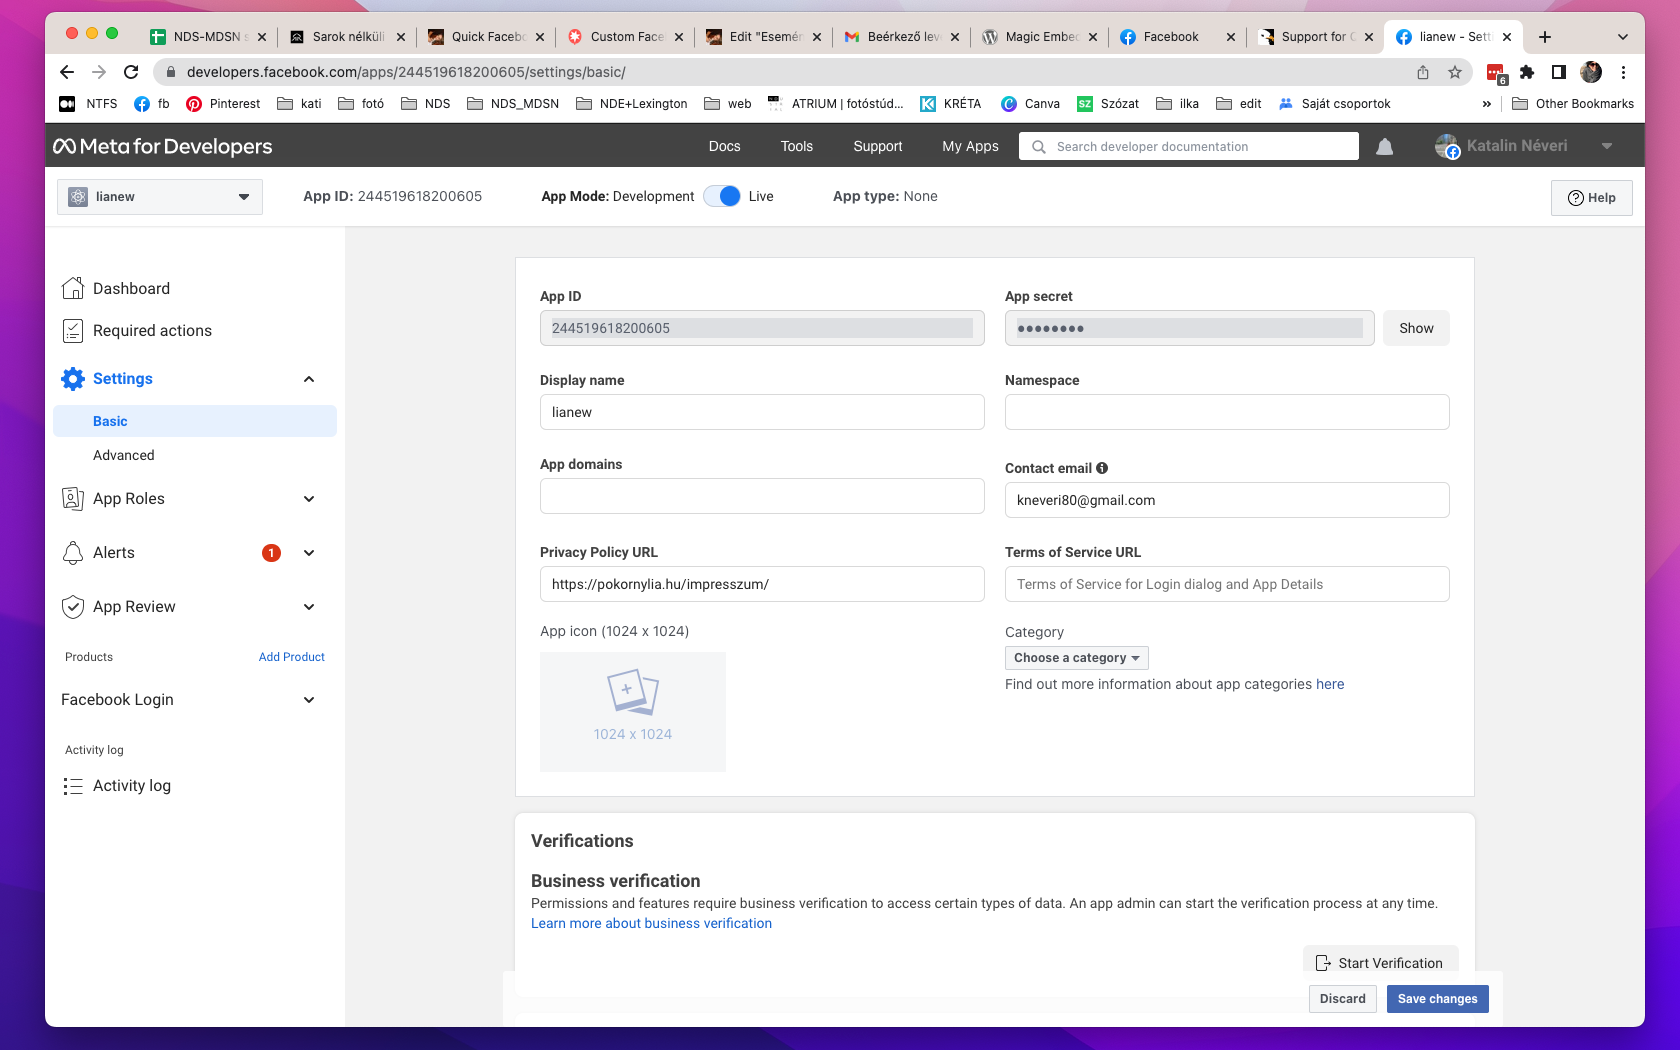Viewport: 1680px width, 1050px height.
Task: Click the browser forward arrow
Action: tap(99, 72)
